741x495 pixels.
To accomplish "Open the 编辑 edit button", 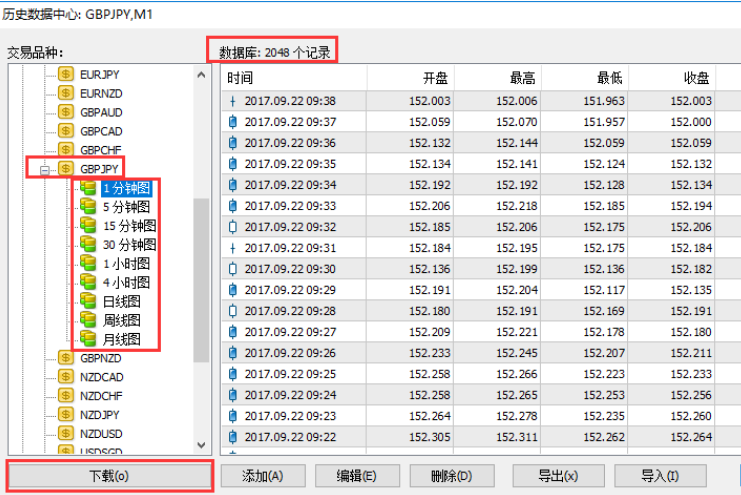I will [356, 476].
